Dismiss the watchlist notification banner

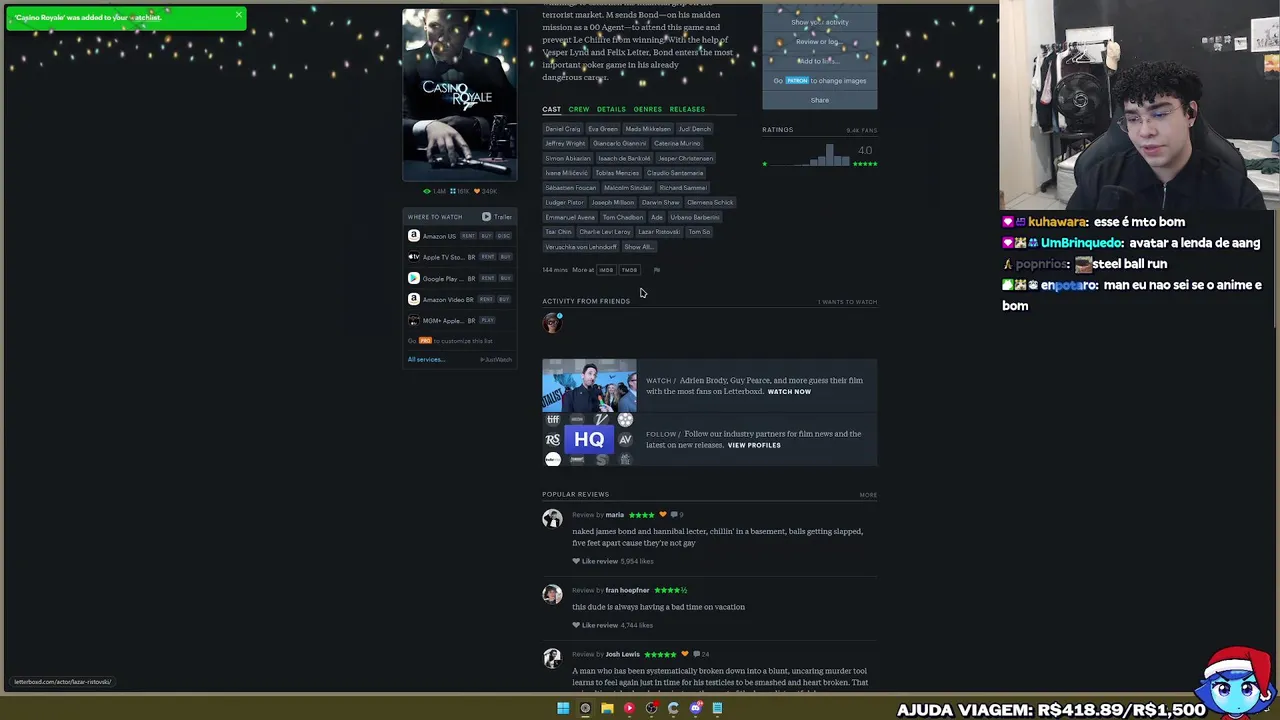[x=238, y=14]
